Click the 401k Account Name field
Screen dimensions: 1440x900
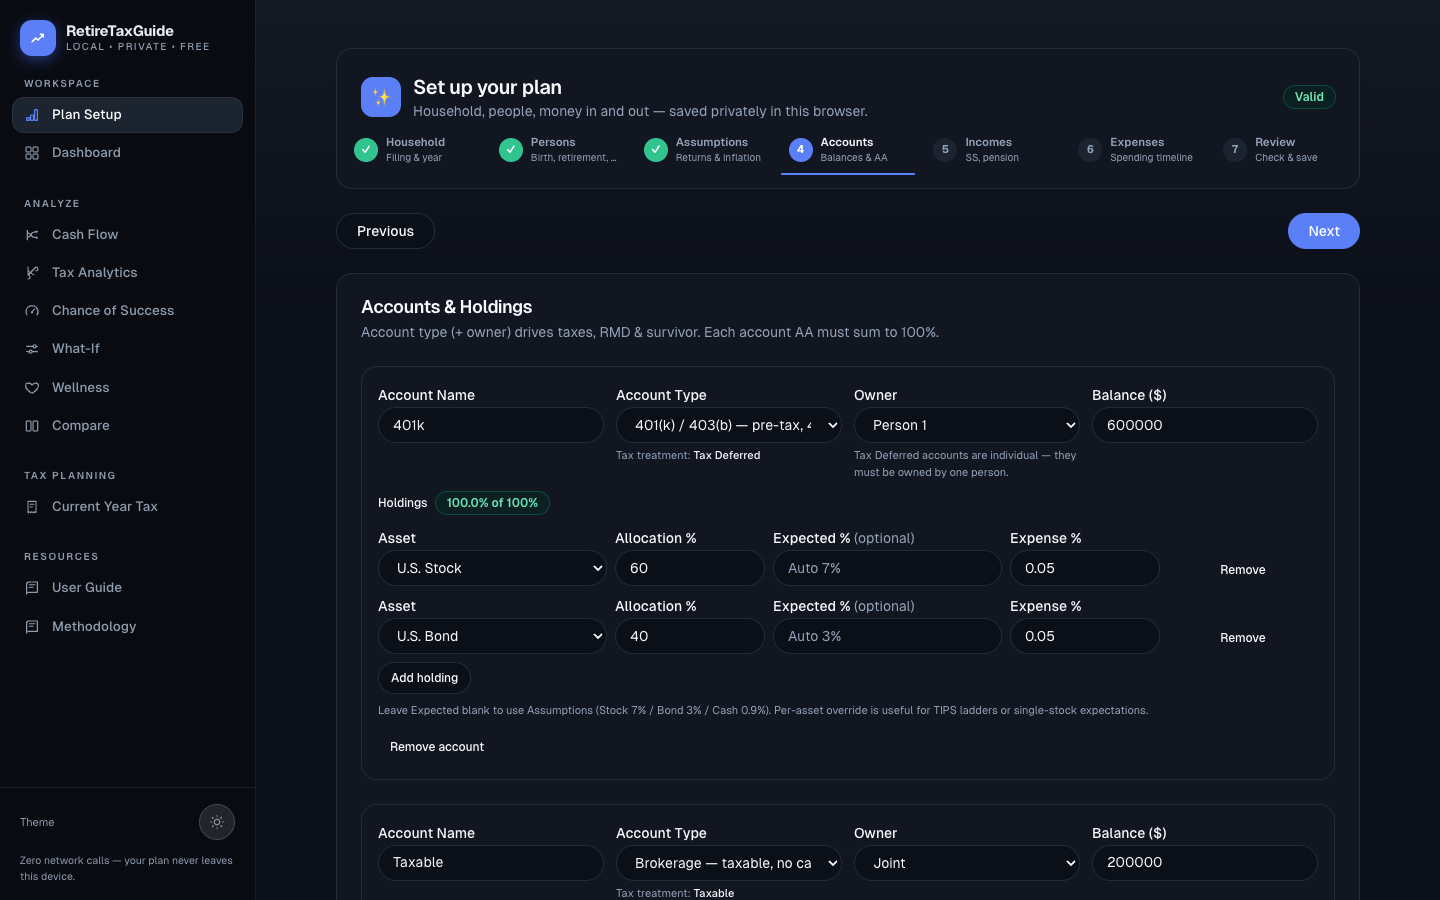pyautogui.click(x=491, y=425)
